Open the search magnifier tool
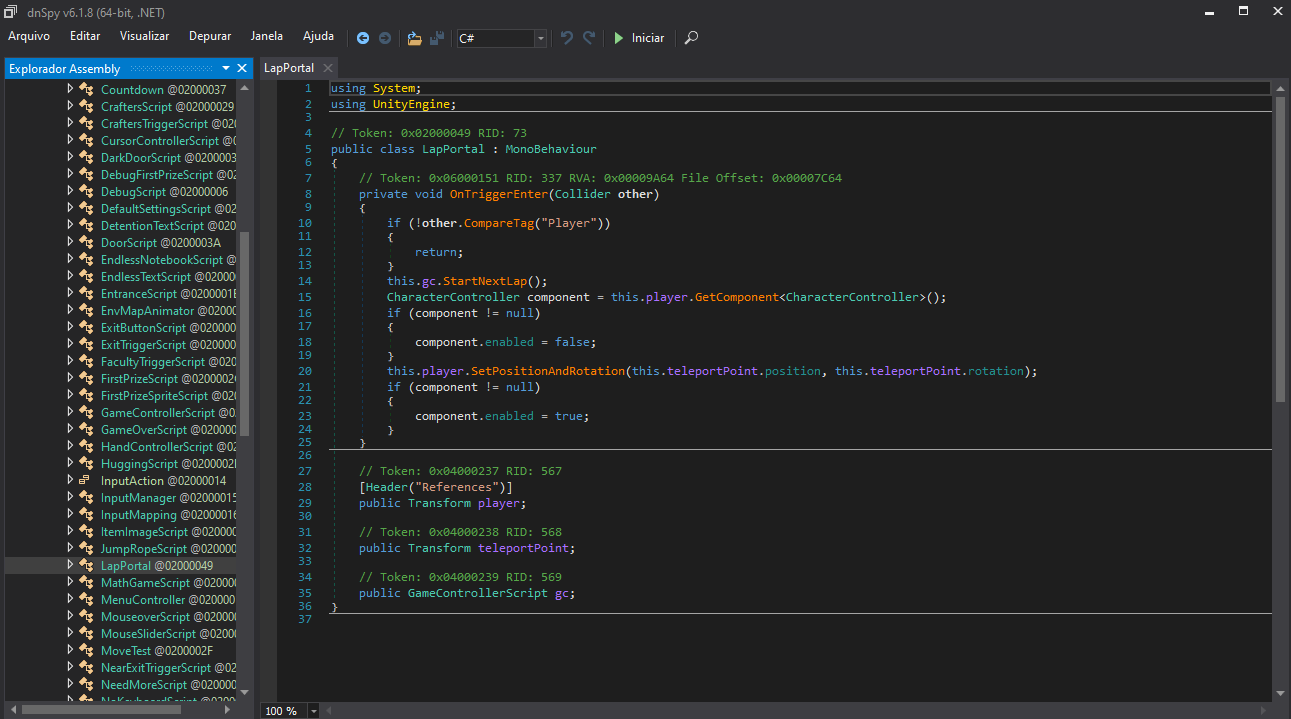The width and height of the screenshot is (1291, 719). (691, 38)
